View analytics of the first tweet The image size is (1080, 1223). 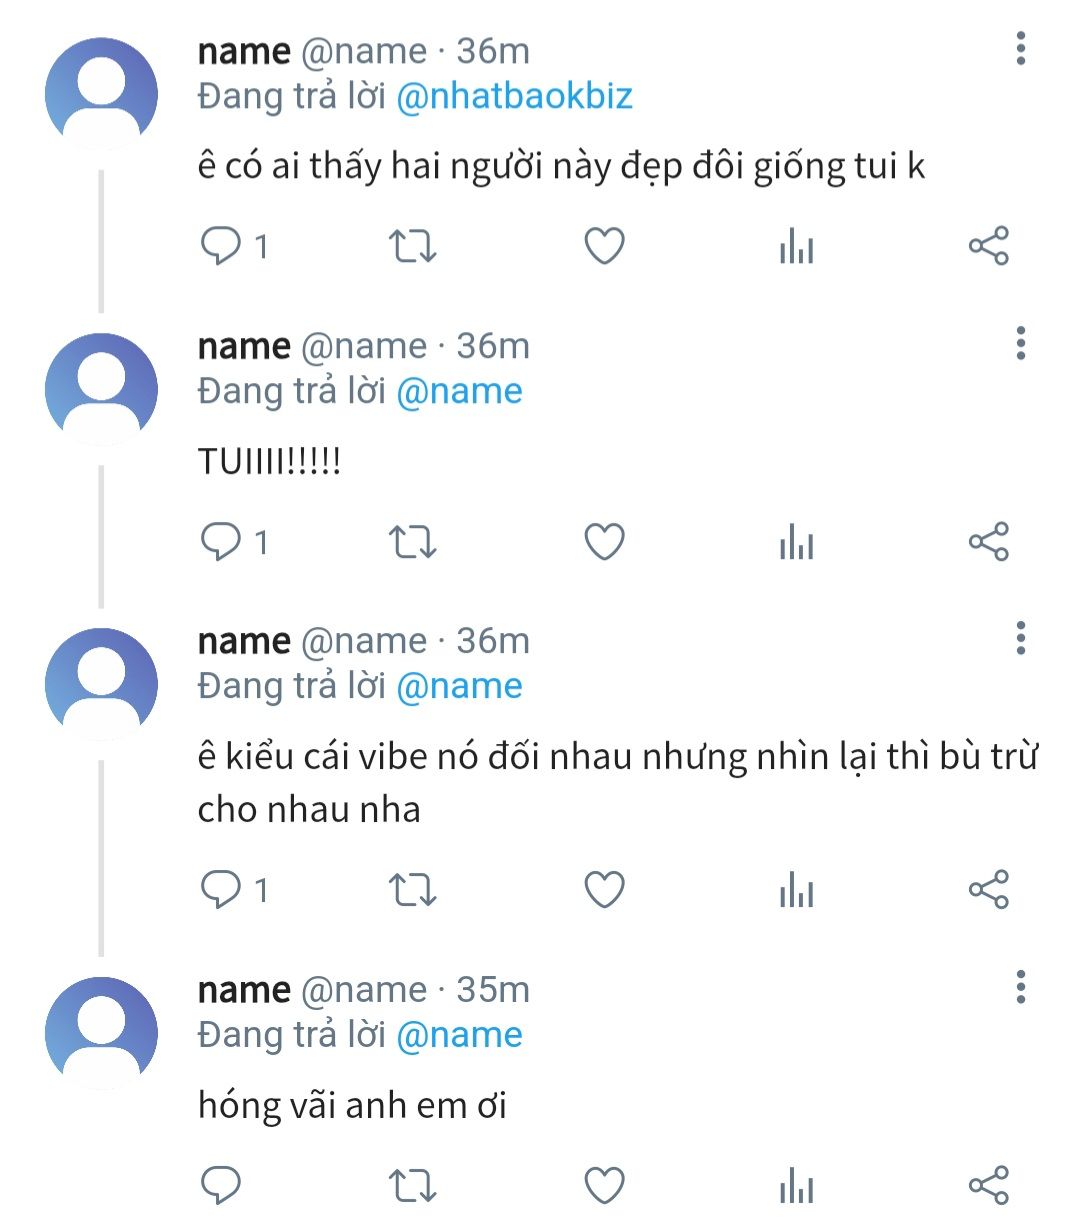pos(796,245)
